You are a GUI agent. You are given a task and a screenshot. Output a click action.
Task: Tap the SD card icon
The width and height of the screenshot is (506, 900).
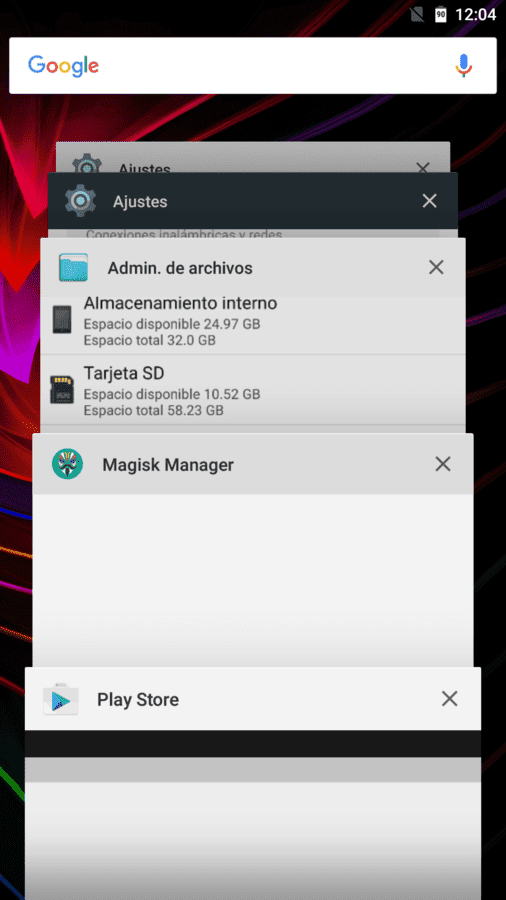pyautogui.click(x=62, y=390)
